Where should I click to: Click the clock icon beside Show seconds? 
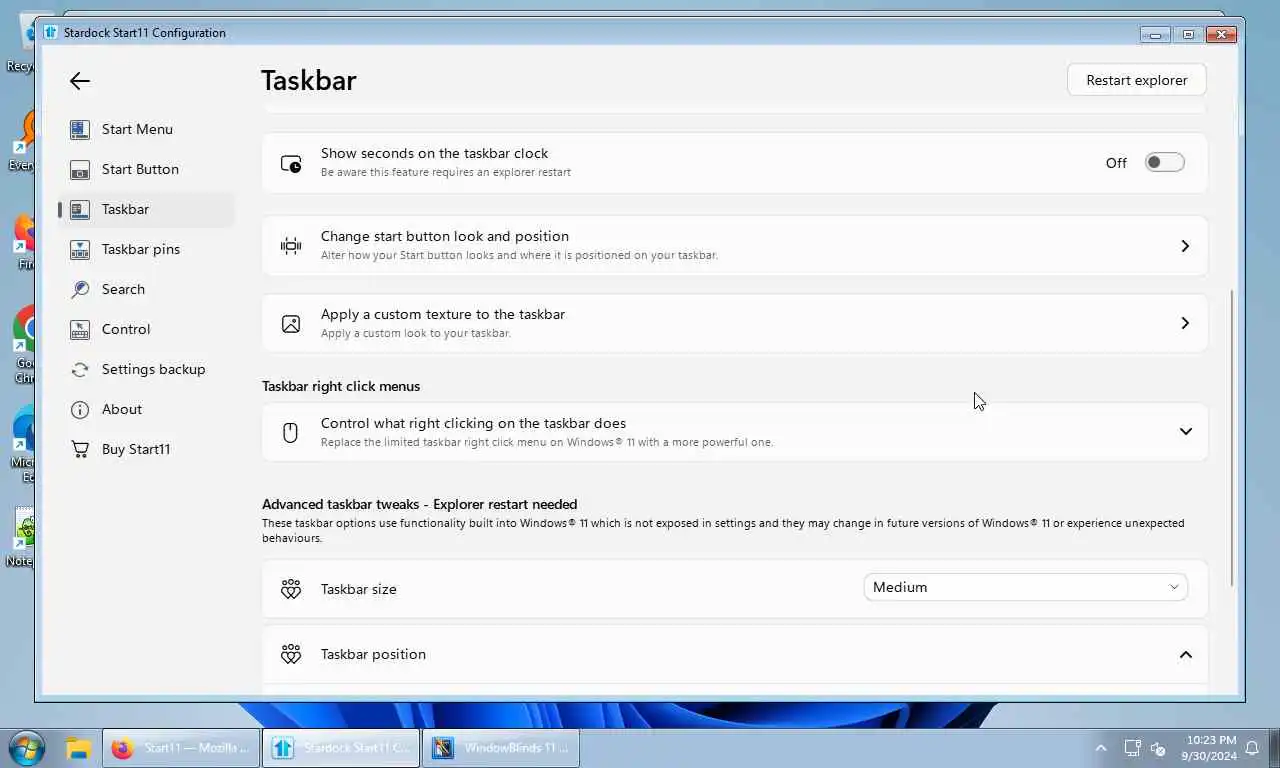click(x=291, y=163)
